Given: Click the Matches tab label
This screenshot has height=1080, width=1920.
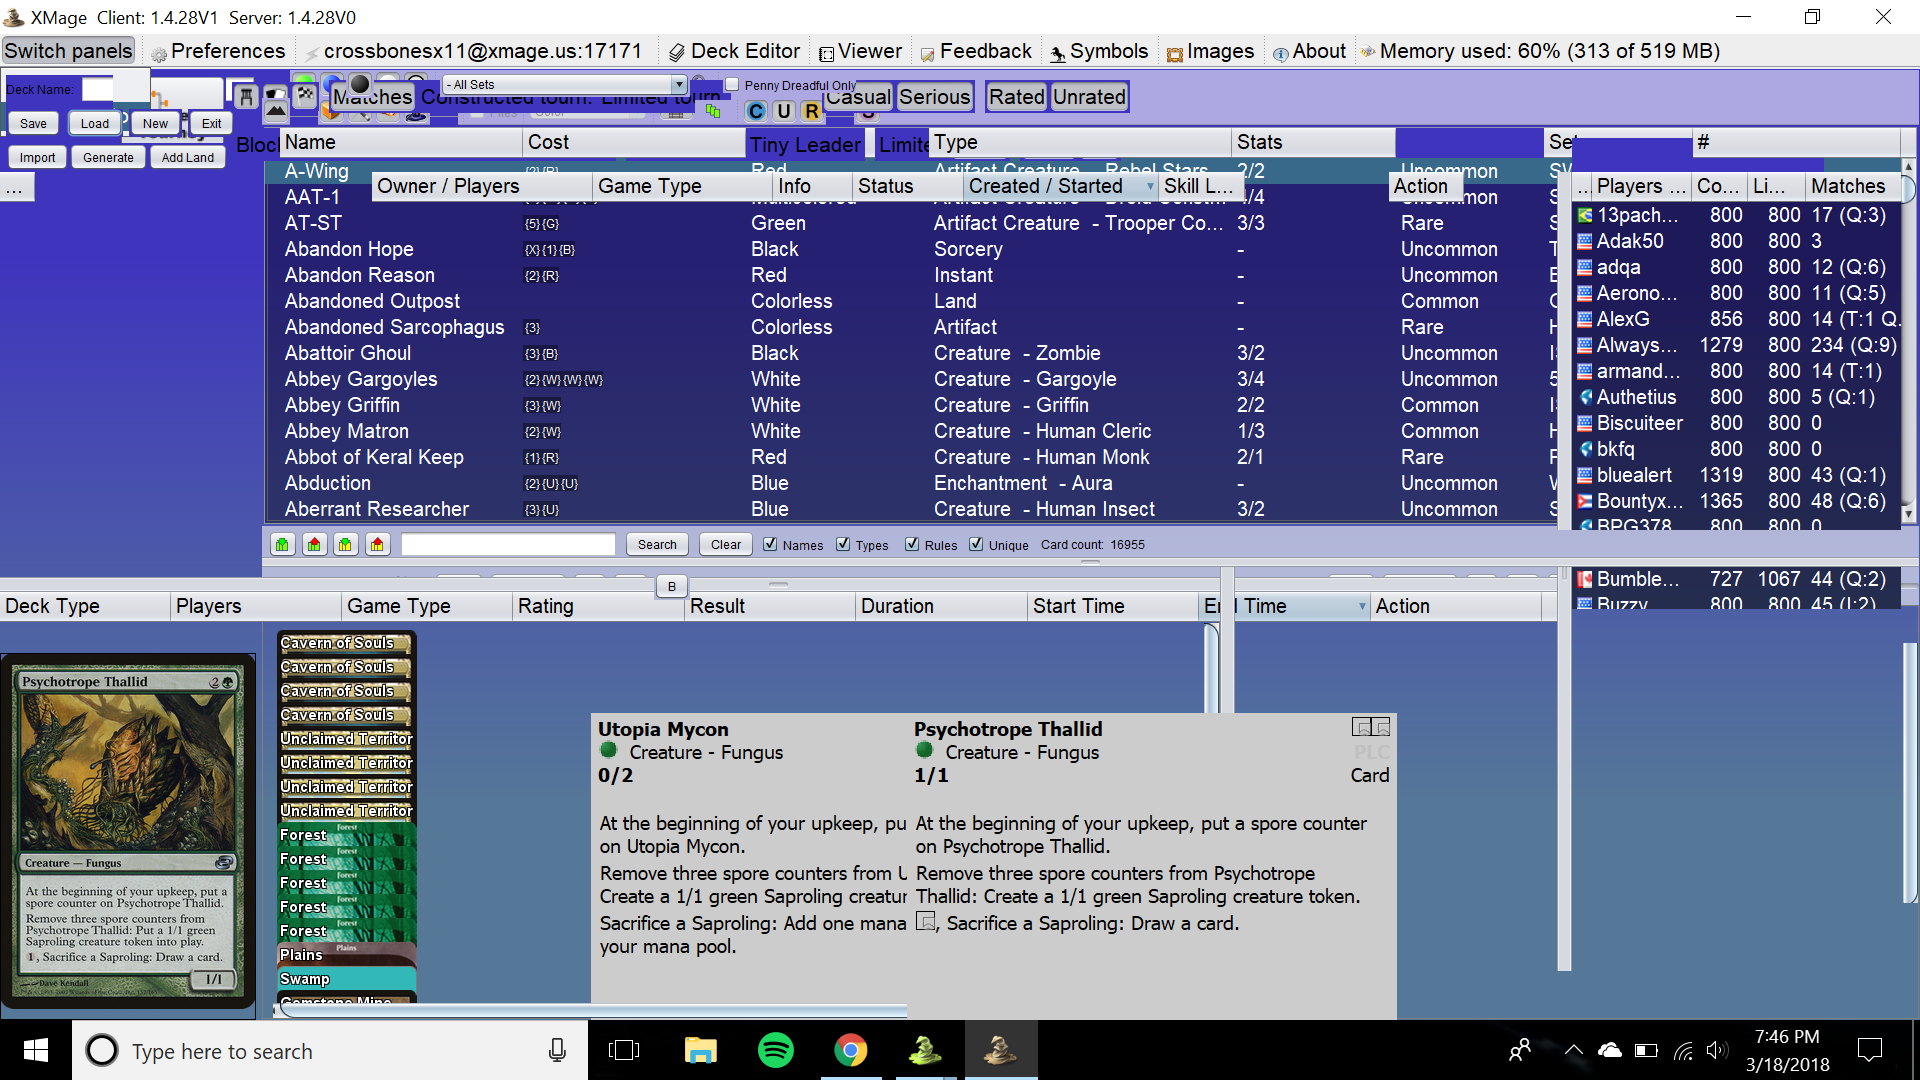Looking at the screenshot, I should pyautogui.click(x=372, y=97).
